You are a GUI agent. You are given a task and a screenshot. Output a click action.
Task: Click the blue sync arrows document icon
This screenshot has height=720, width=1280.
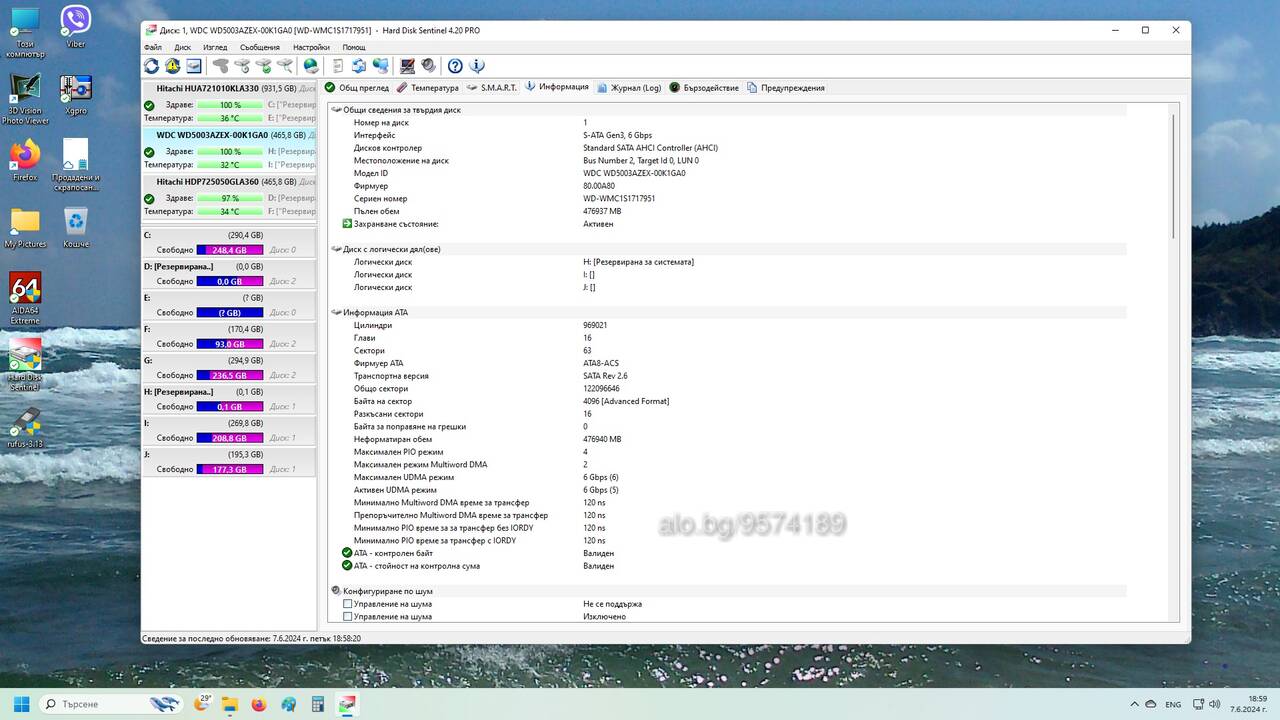[359, 66]
